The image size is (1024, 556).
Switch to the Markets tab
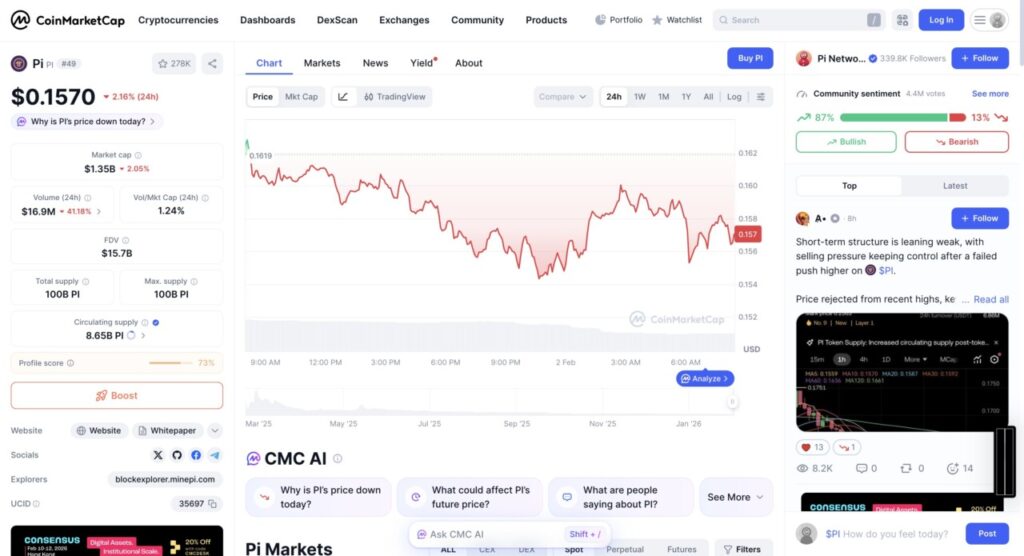[322, 63]
